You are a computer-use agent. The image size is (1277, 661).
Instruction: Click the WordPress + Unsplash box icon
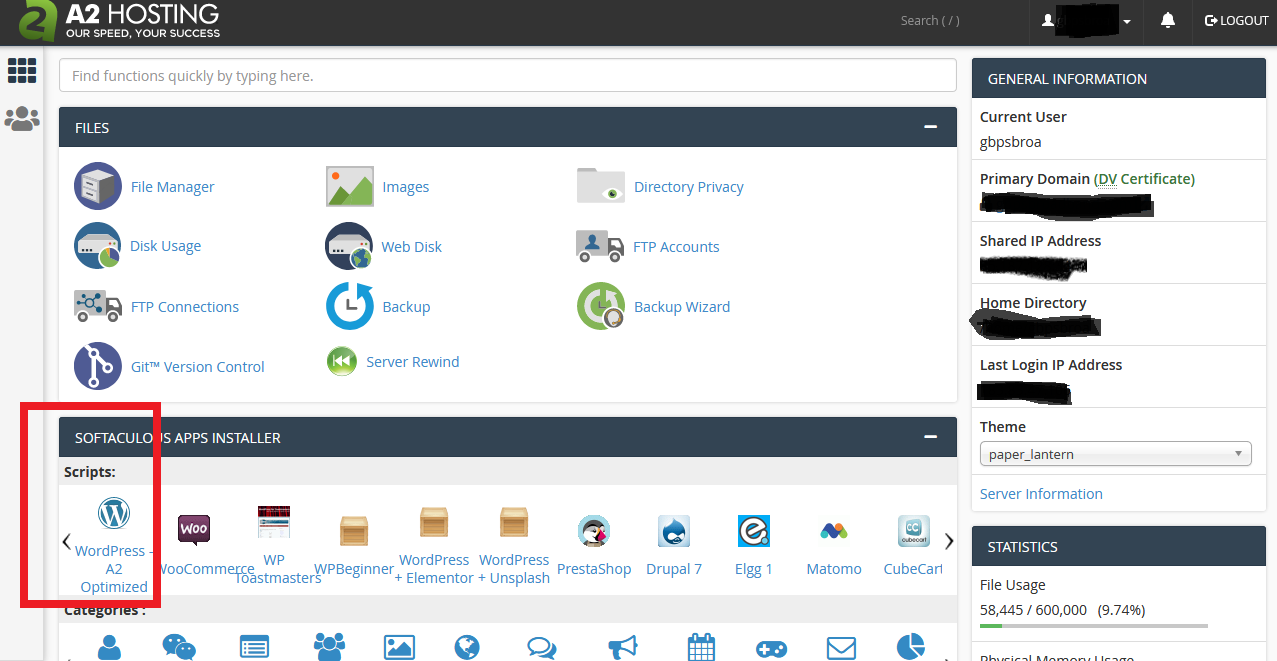click(x=513, y=522)
